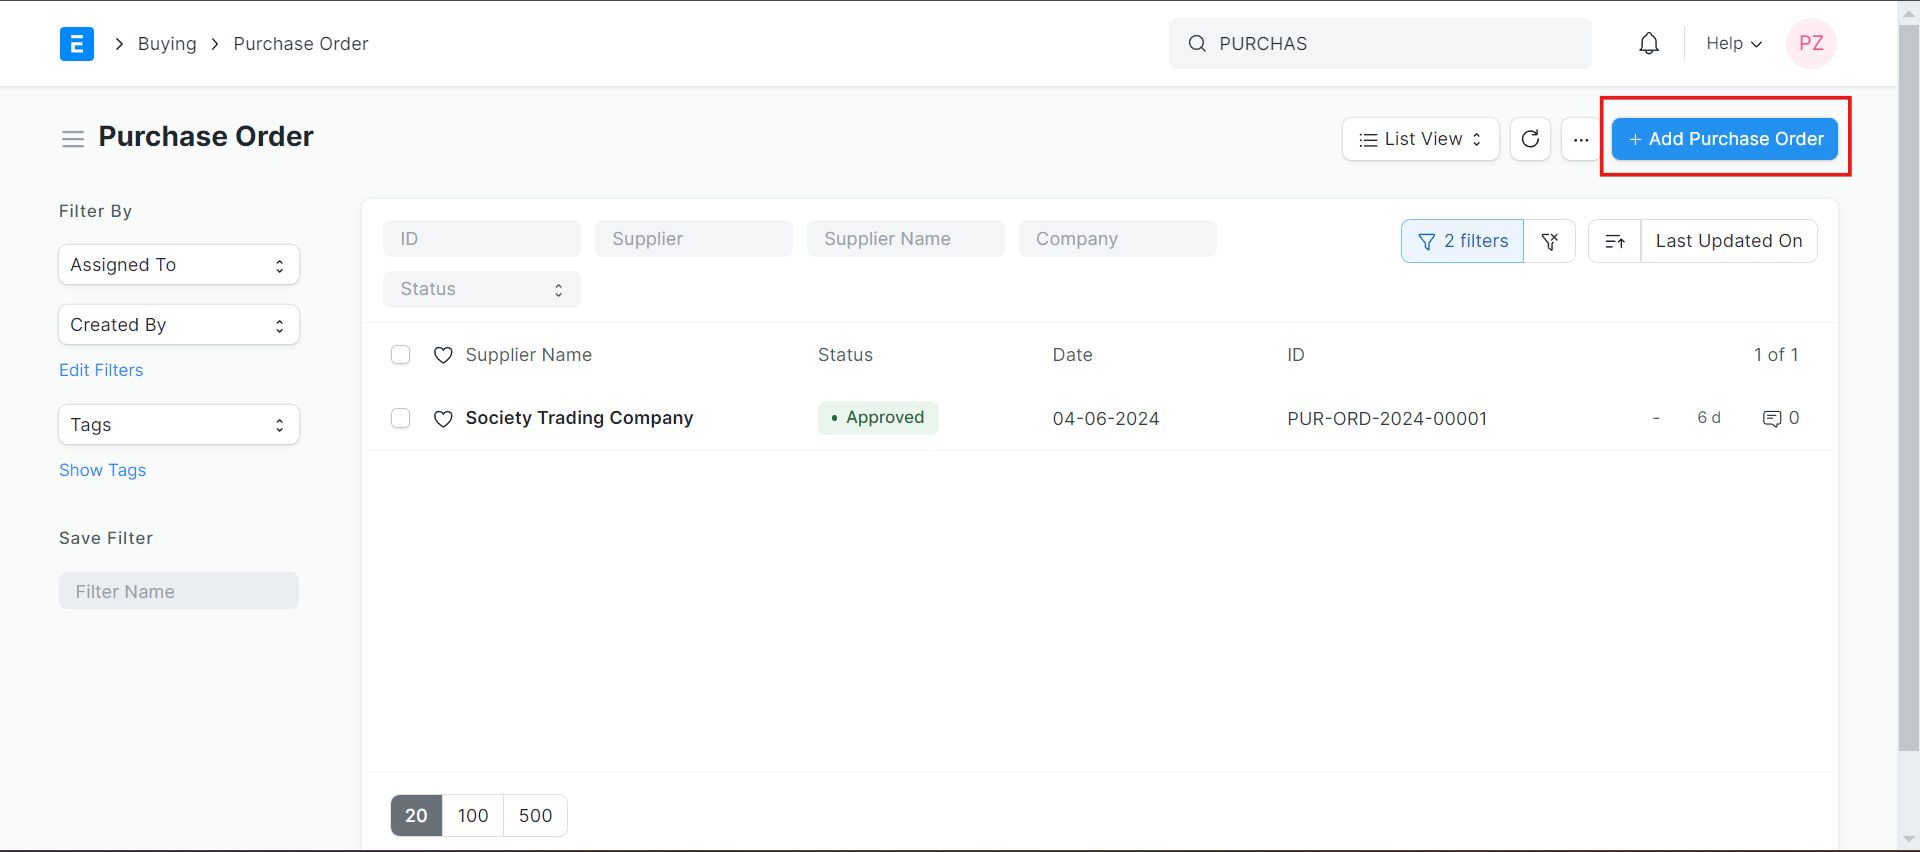Go to Purchase Order breadcrumb
The width and height of the screenshot is (1920, 852).
tap(301, 44)
